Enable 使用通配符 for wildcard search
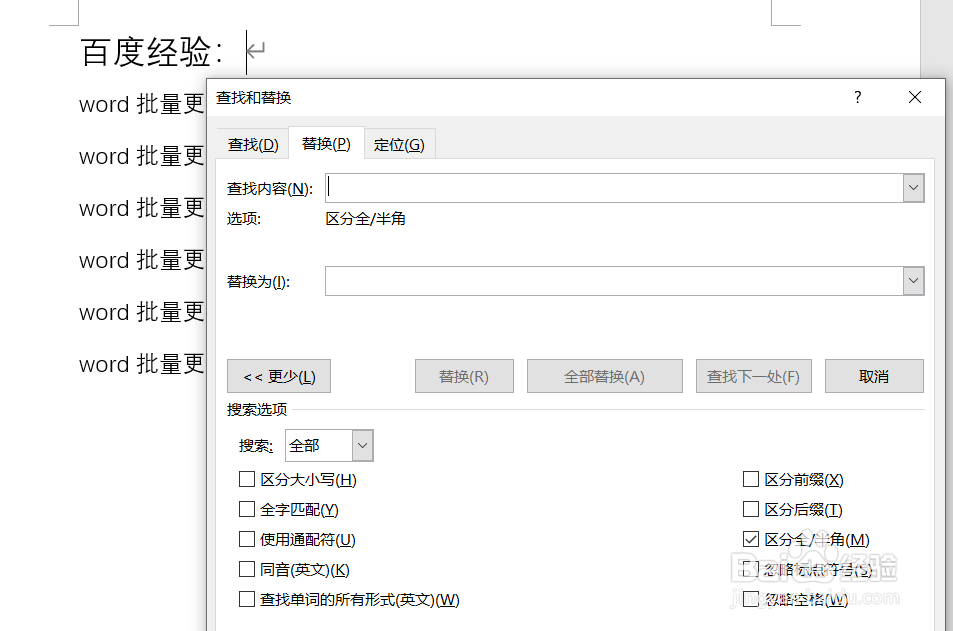This screenshot has height=631, width=953. click(x=247, y=539)
